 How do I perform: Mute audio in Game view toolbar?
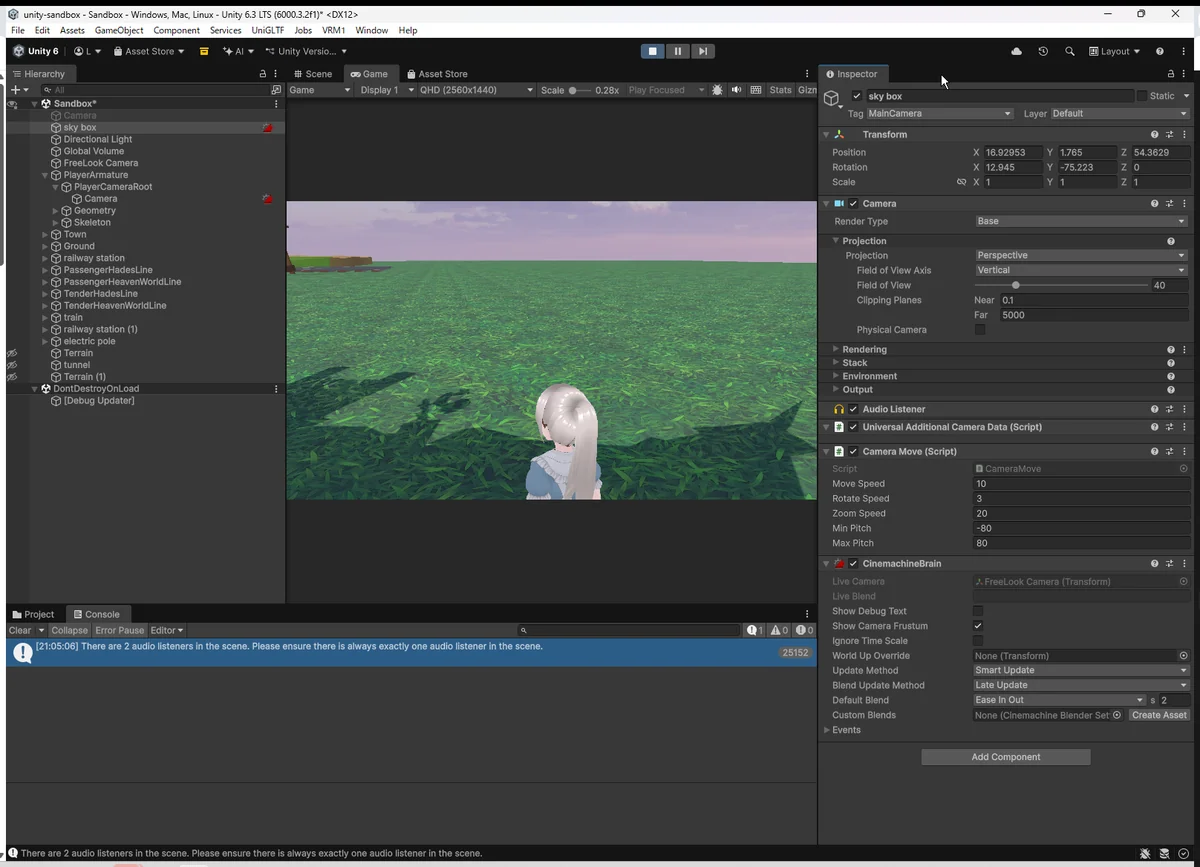click(736, 90)
